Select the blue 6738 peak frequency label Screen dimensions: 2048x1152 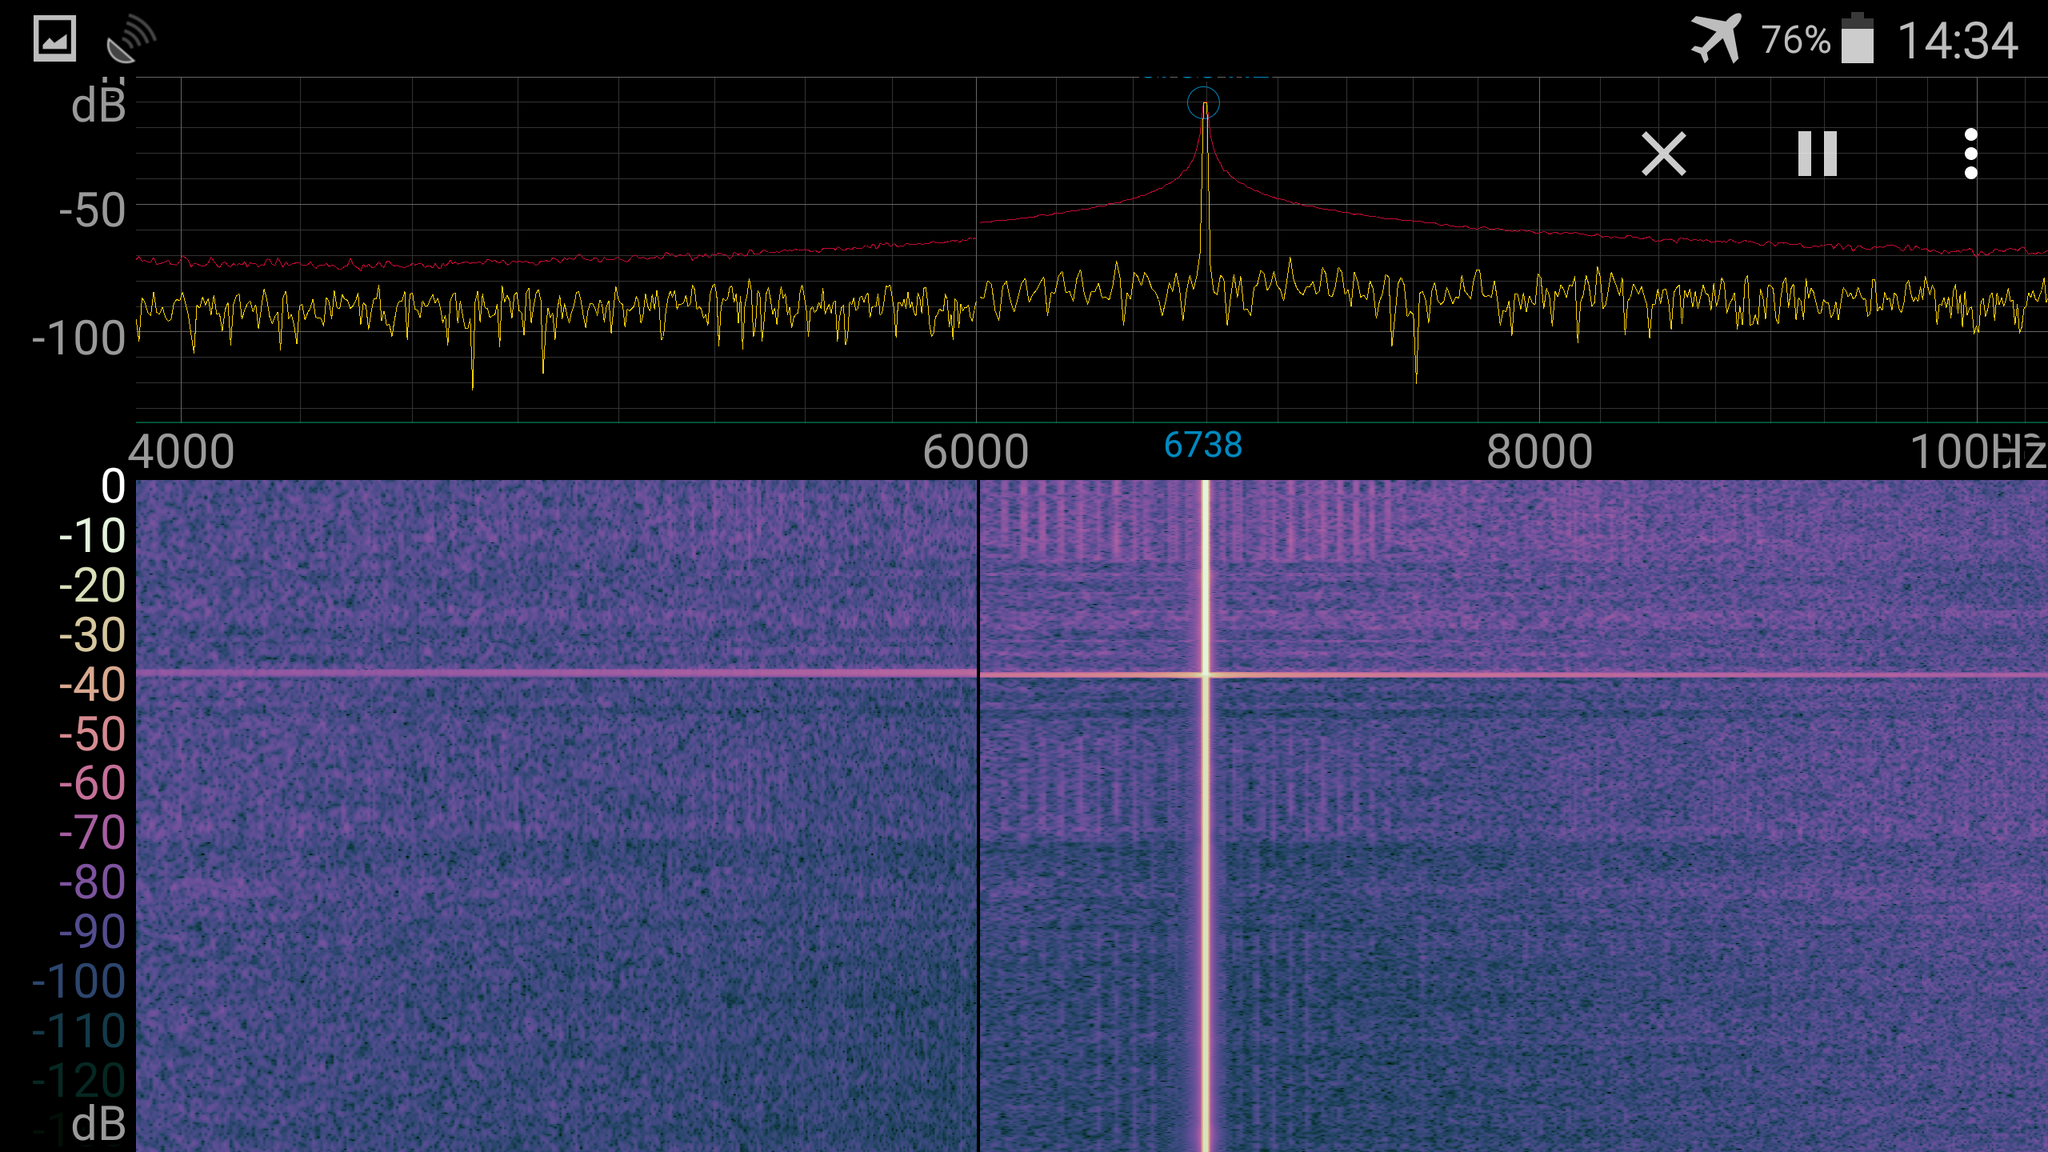click(1203, 445)
